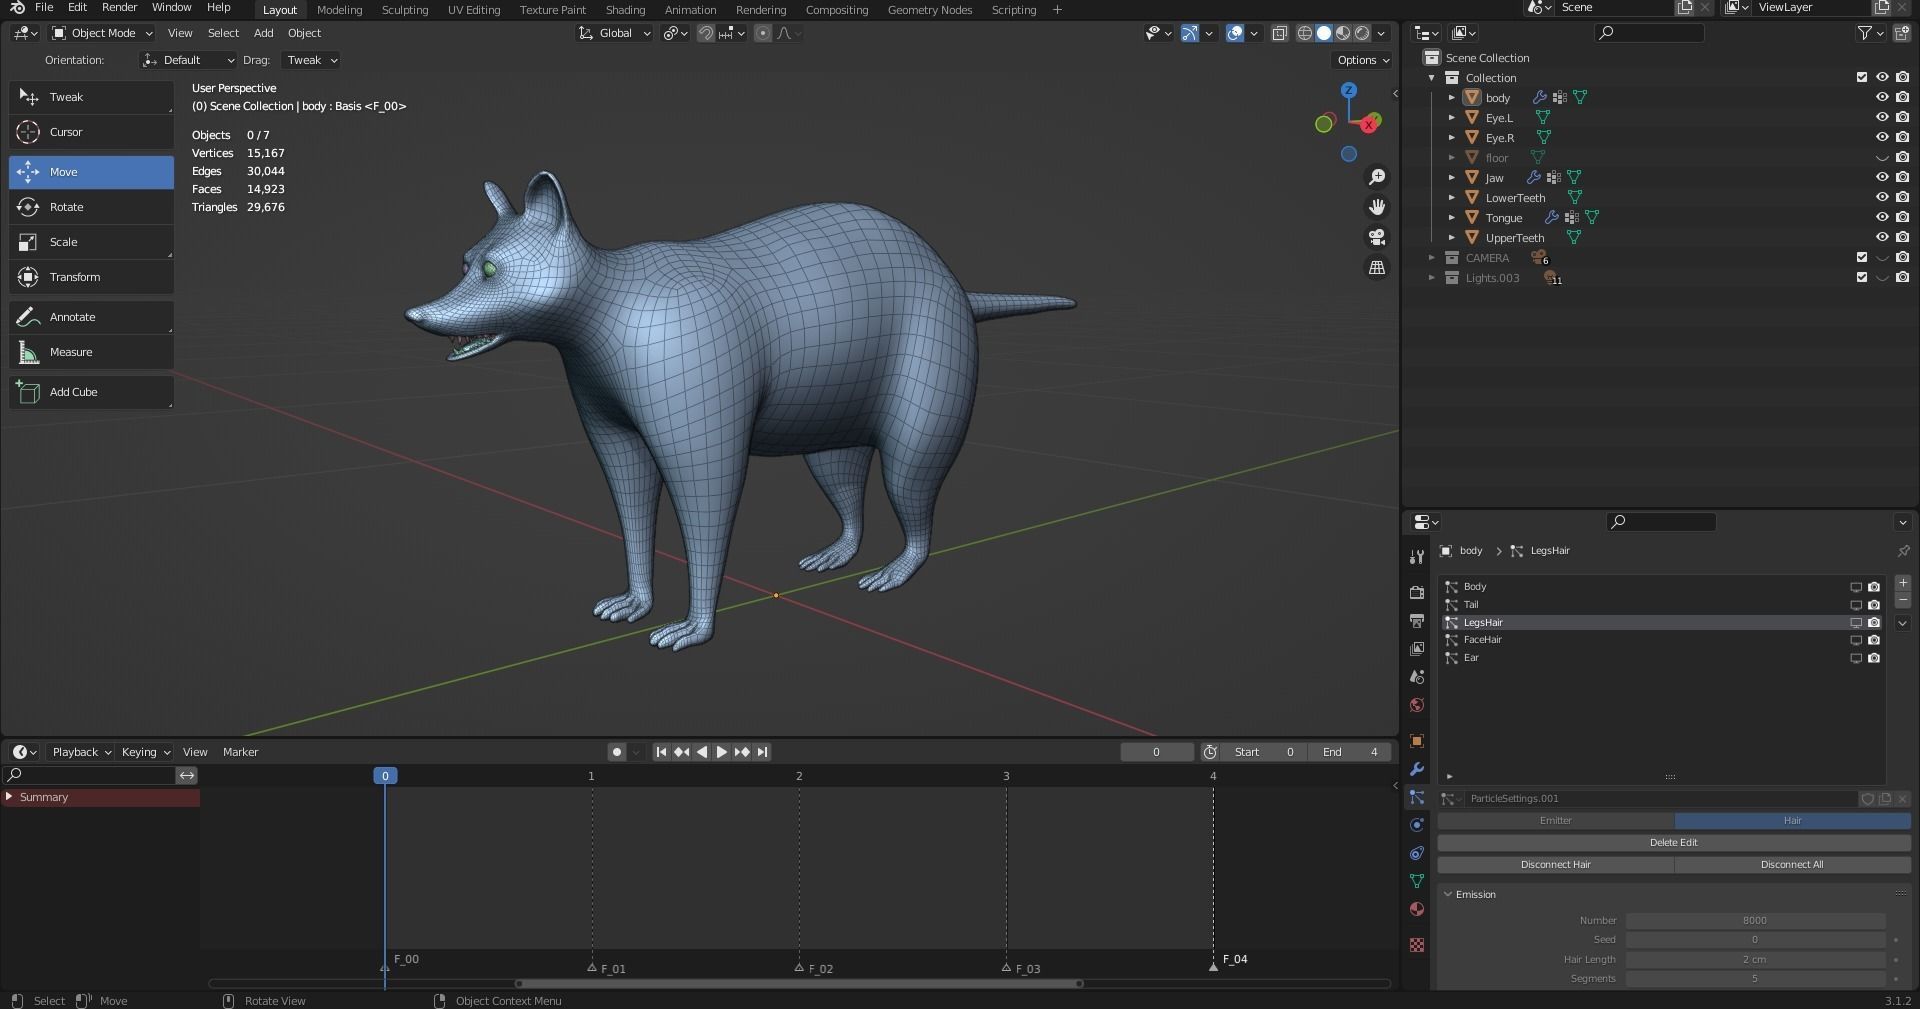Open the UV Editing workspace tab
Viewport: 1920px width, 1009px height.
473,10
